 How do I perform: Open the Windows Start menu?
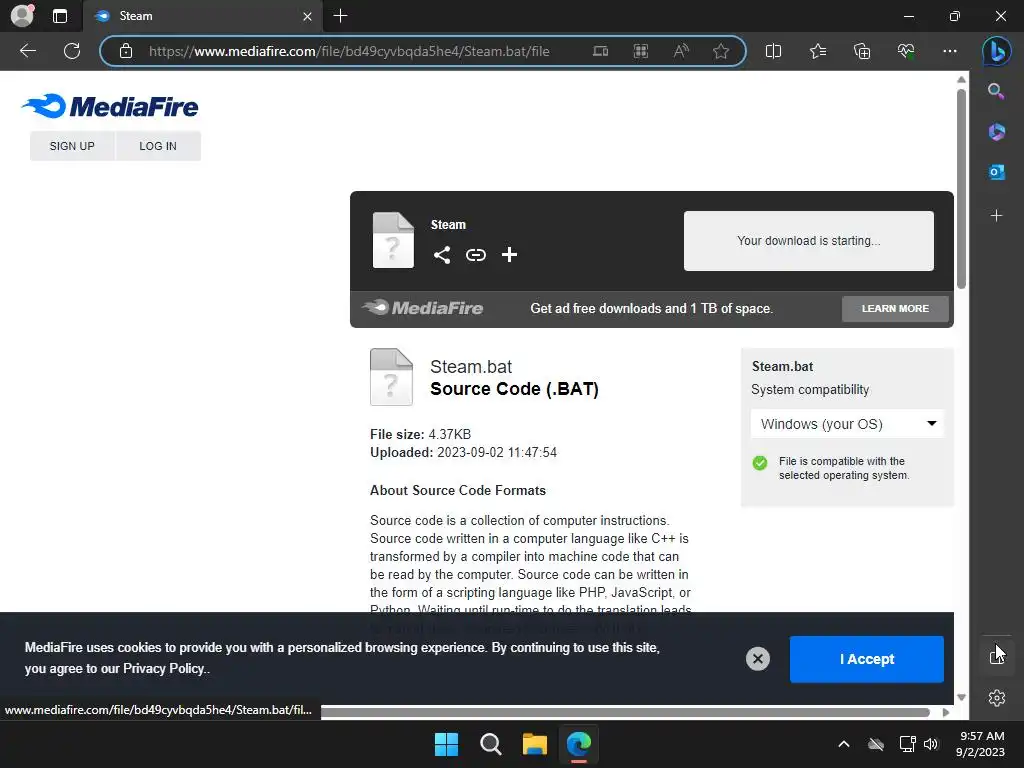coord(447,744)
